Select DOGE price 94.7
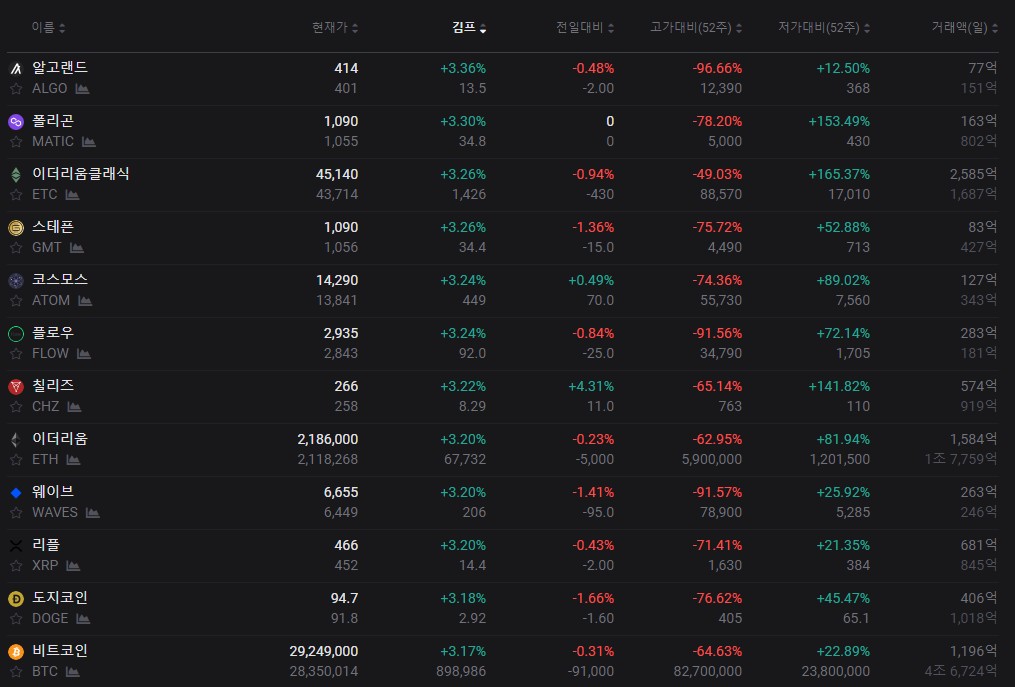The image size is (1015, 687). 344,599
